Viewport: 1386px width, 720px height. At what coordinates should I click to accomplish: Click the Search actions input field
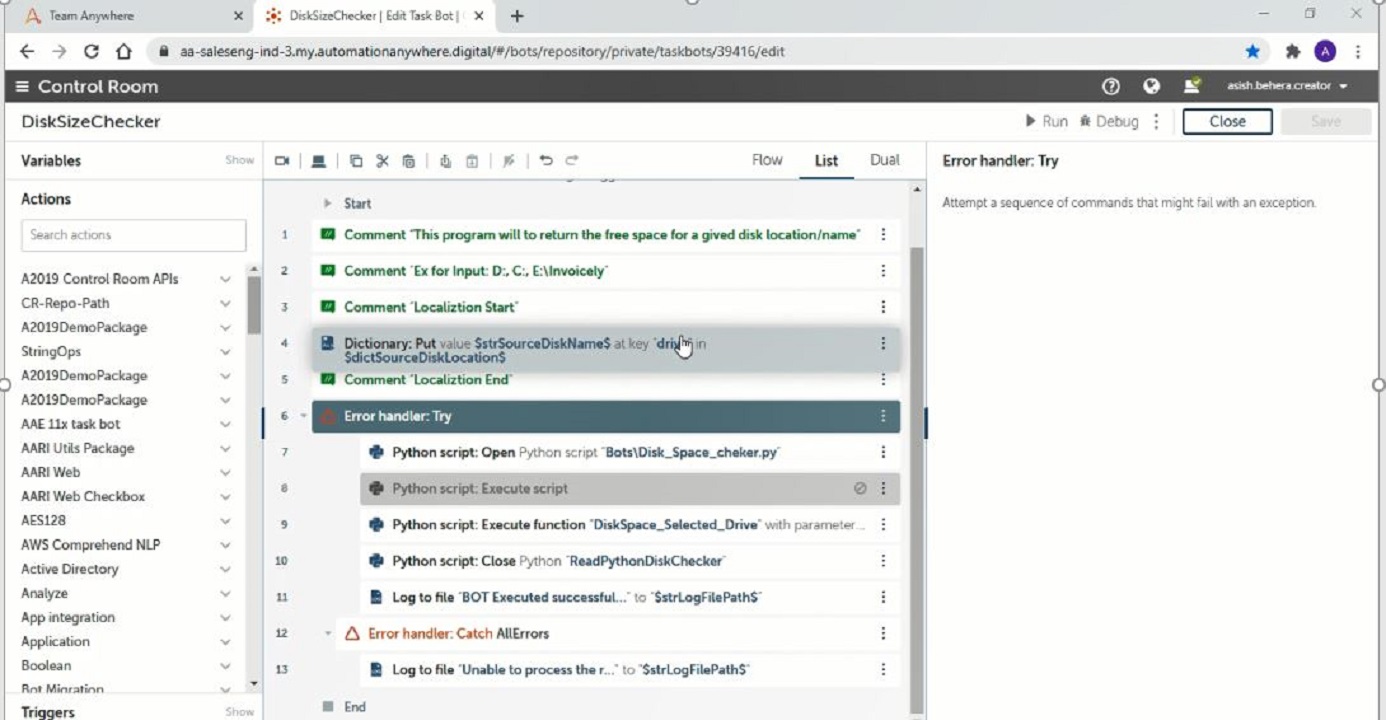pos(133,235)
